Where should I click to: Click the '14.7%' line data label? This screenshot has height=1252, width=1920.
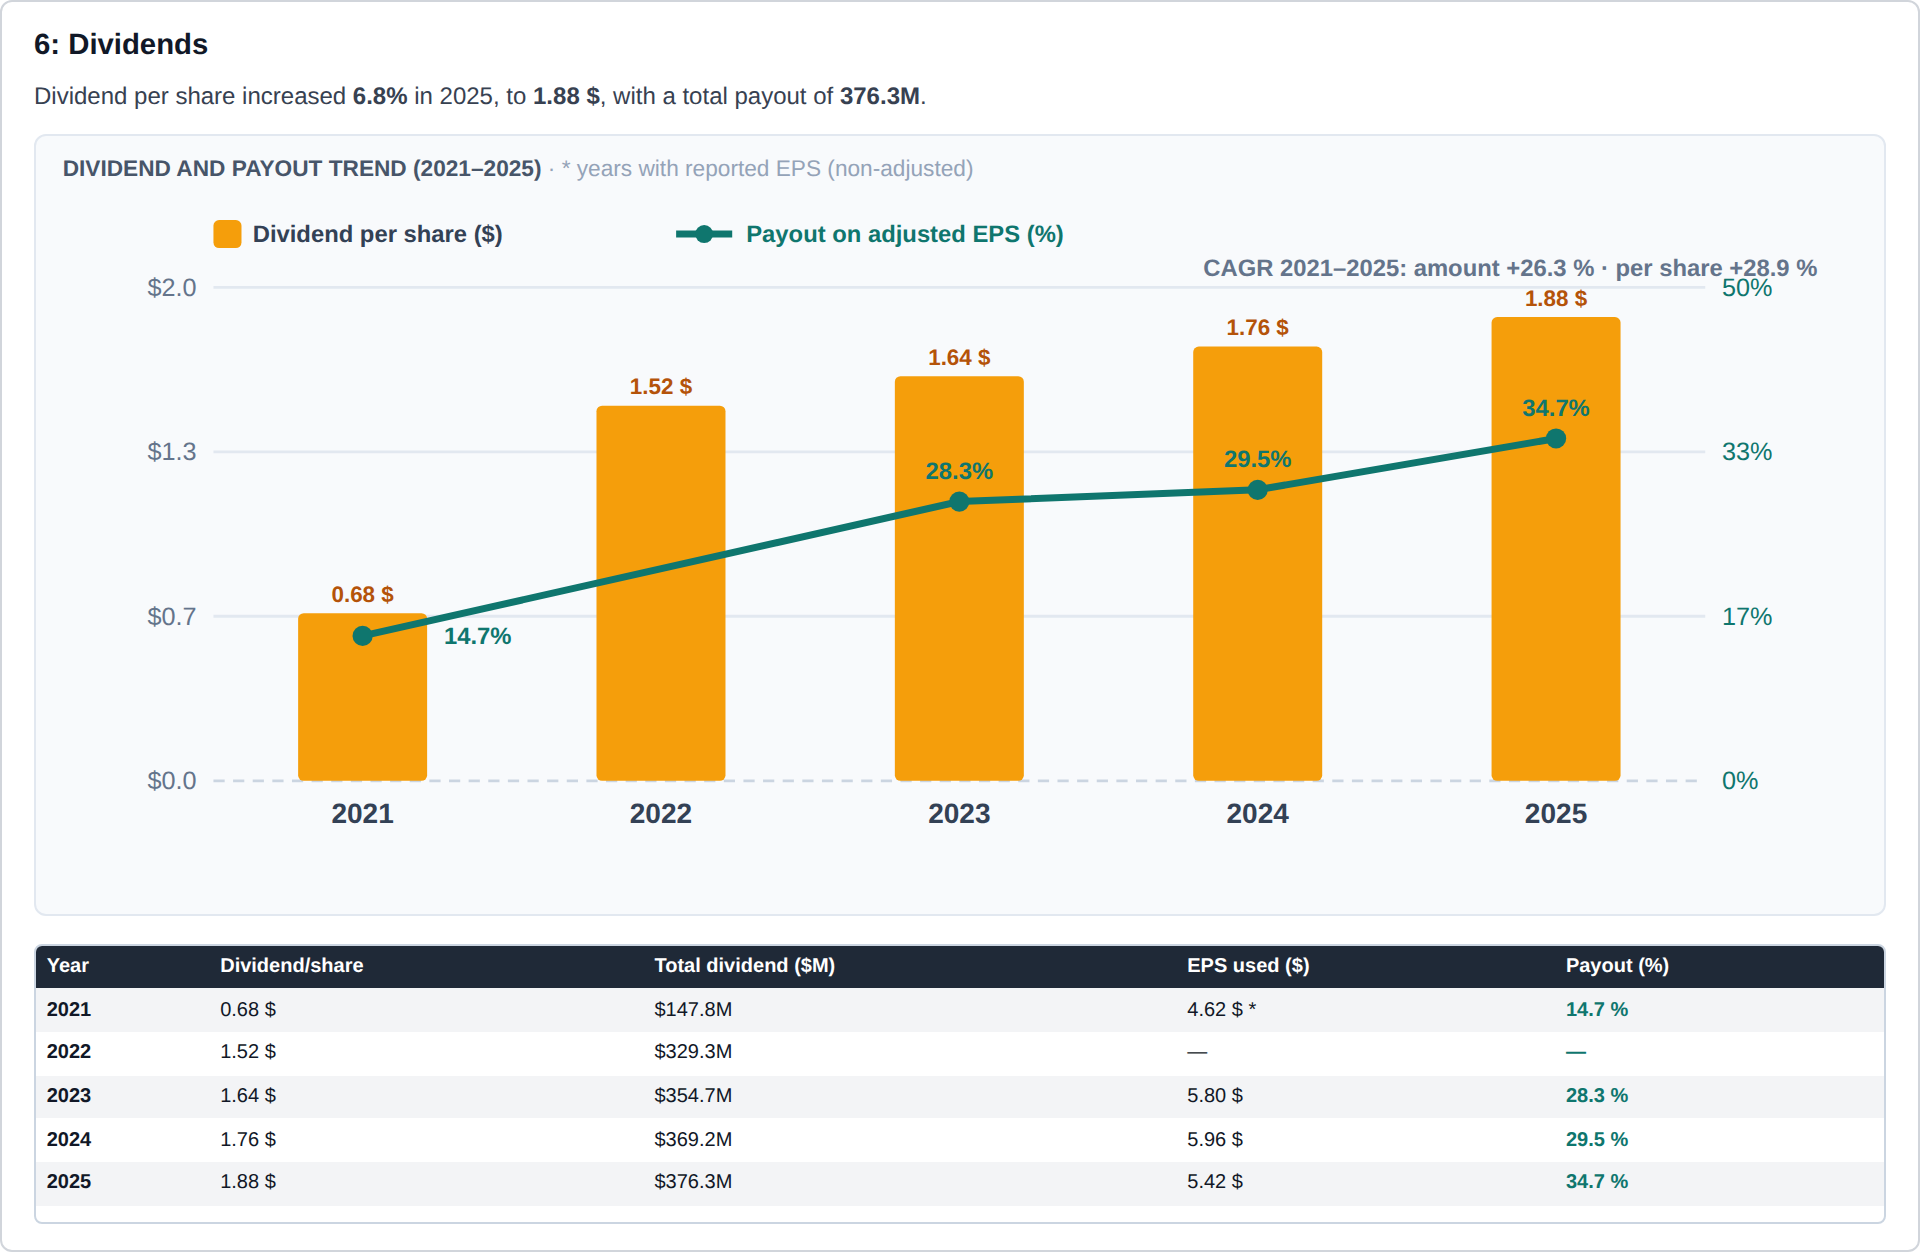point(477,636)
